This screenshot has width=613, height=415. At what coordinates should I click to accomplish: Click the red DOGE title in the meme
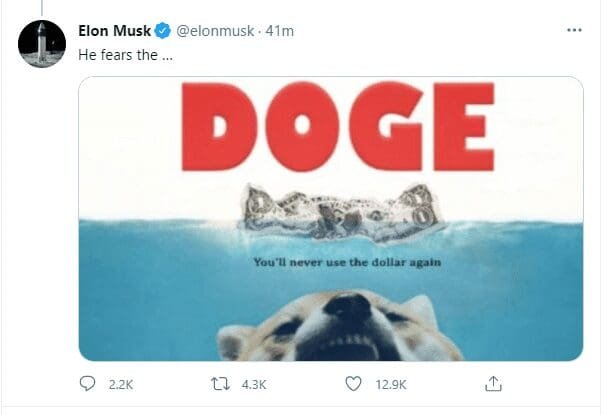pos(338,125)
